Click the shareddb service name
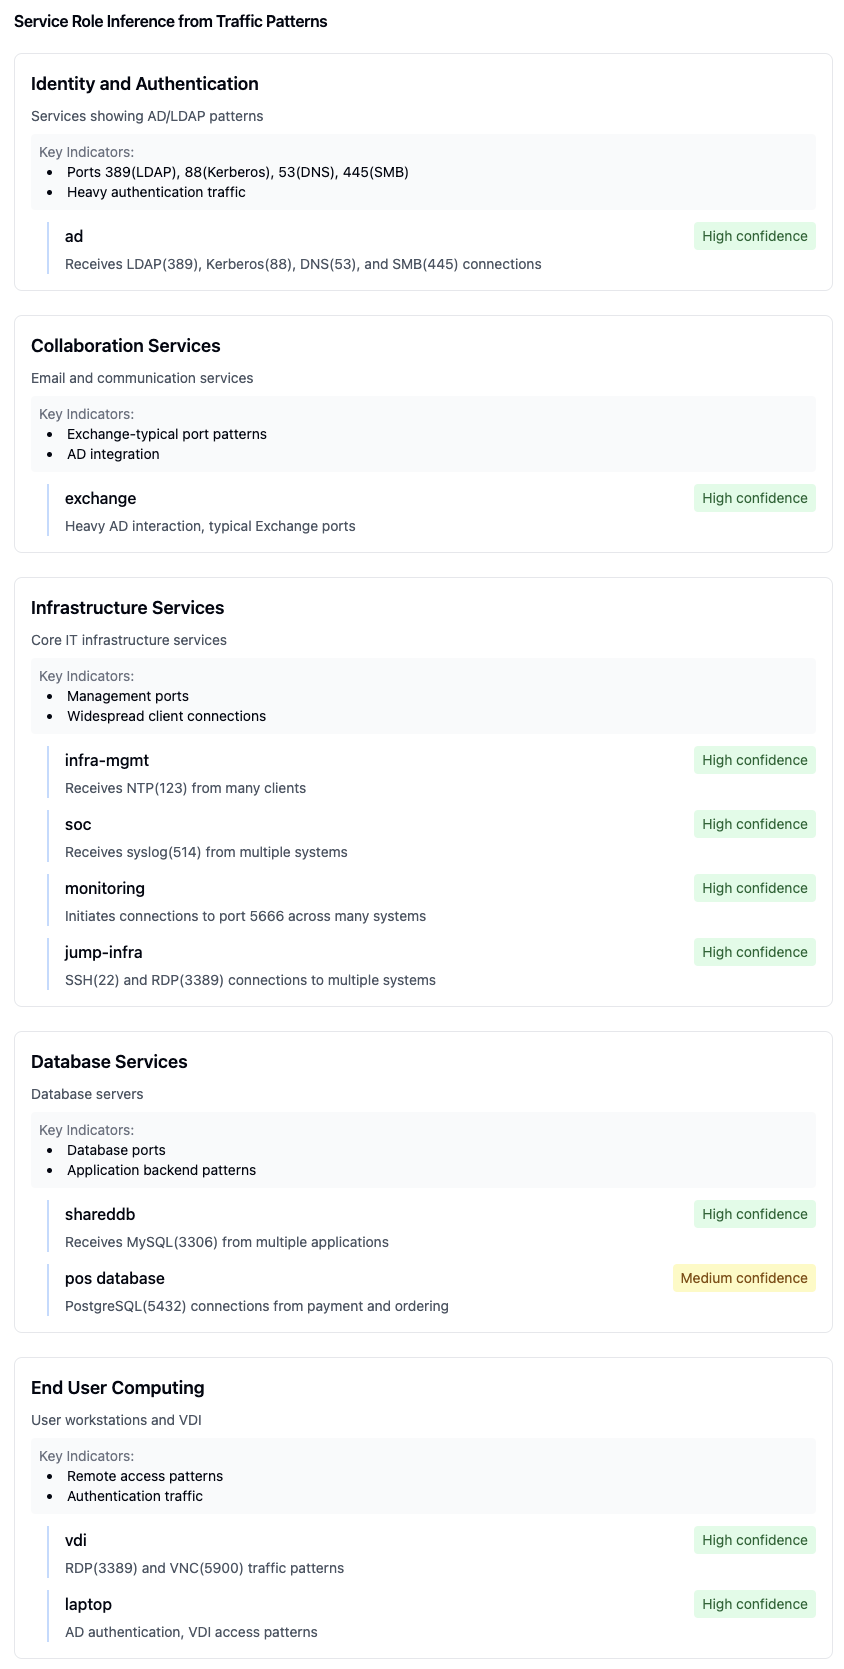 pyautogui.click(x=100, y=1214)
